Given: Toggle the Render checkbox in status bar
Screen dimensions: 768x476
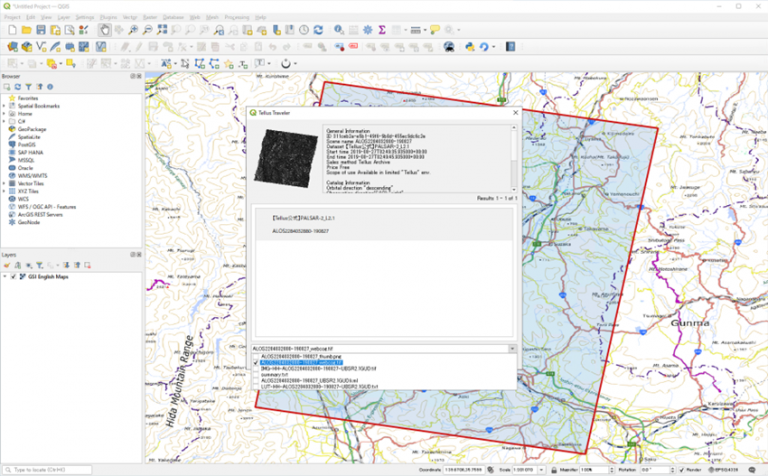Looking at the screenshot, I should [x=681, y=470].
